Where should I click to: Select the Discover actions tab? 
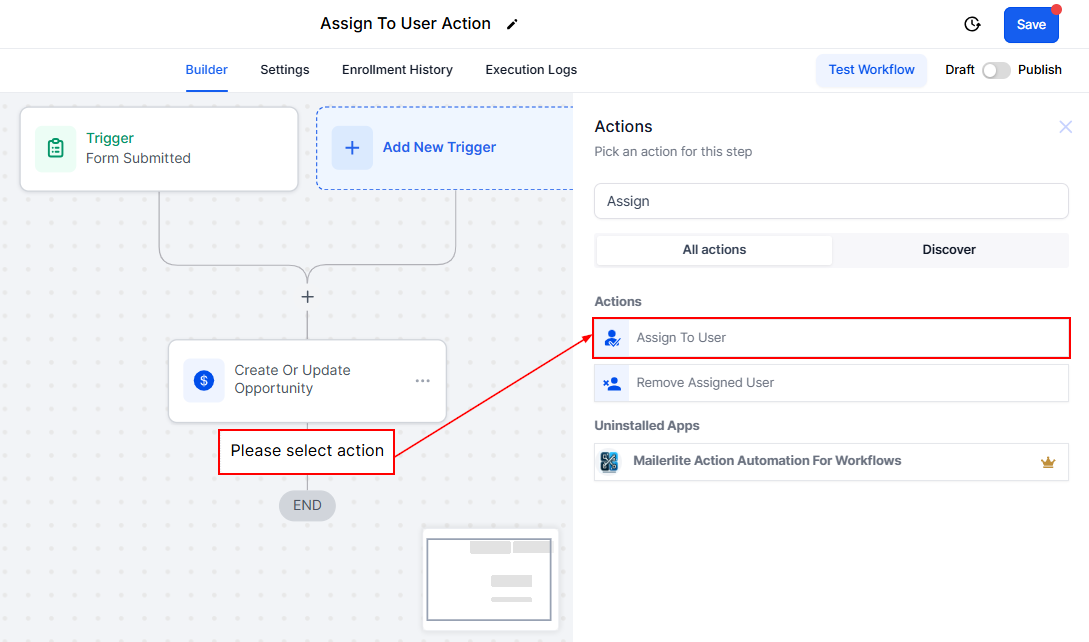tap(949, 250)
